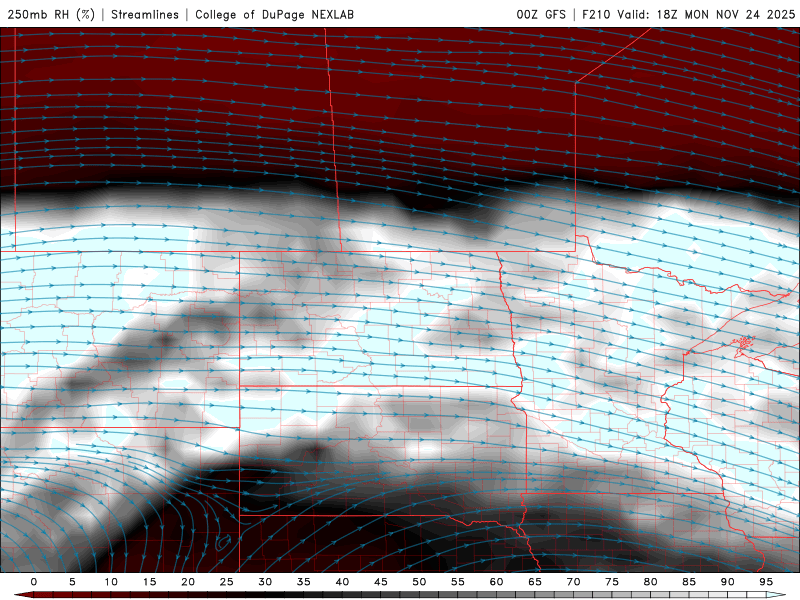This screenshot has width=800, height=600.
Task: Click the "F210" forecast hour text
Action: pyautogui.click(x=596, y=14)
